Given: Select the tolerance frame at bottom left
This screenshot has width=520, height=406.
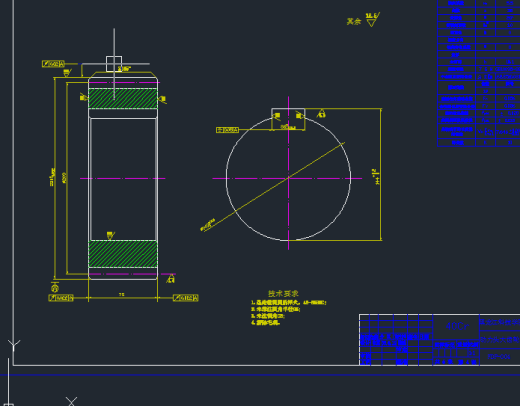Looking at the screenshot, I should point(61,298).
